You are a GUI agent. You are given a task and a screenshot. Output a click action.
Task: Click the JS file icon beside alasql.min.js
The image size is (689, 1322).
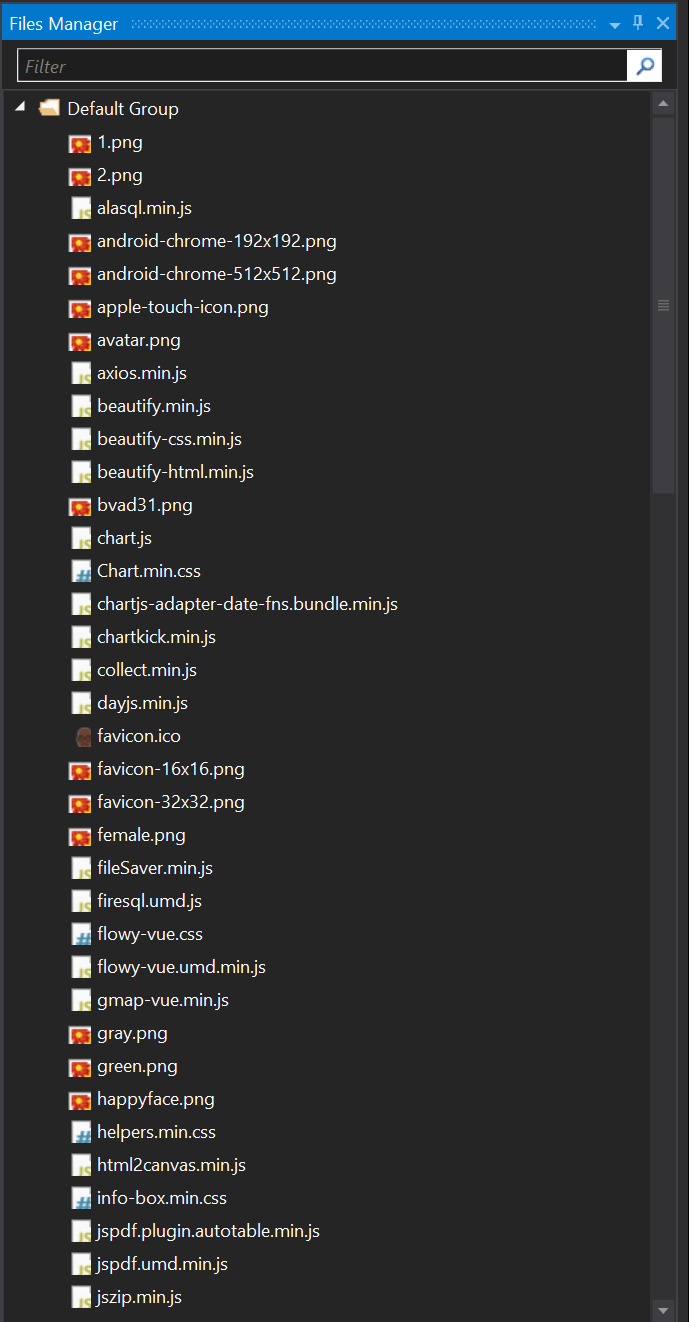81,208
